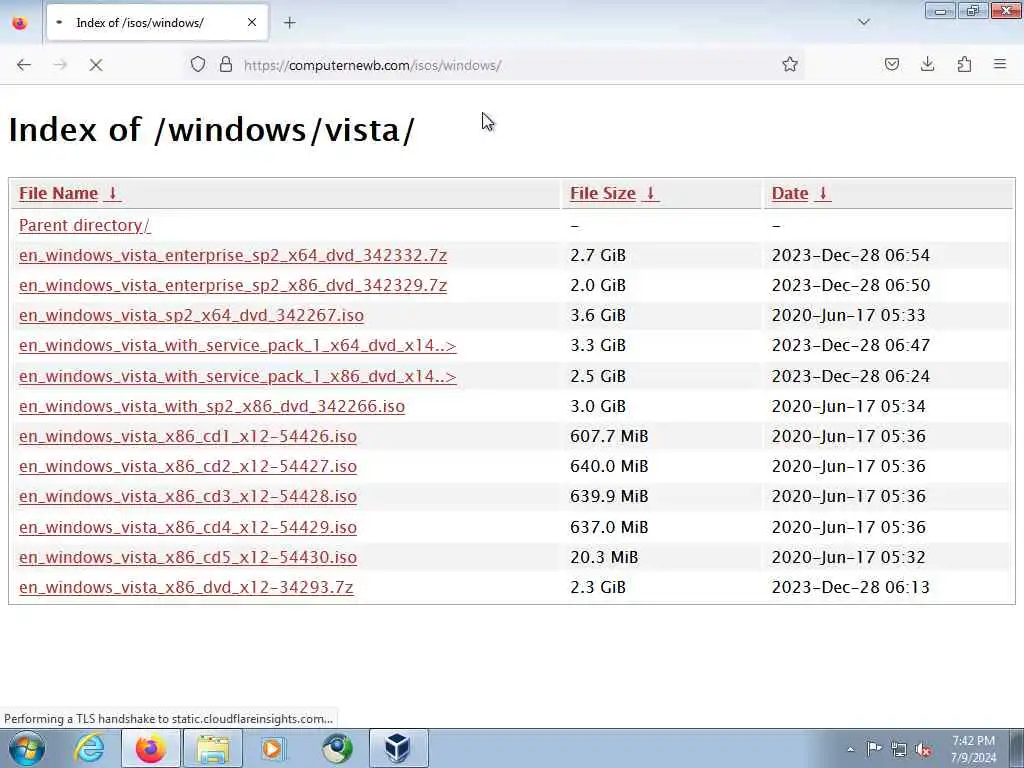The width and height of the screenshot is (1024, 768).
Task: Stop loading the current page
Action: [x=95, y=65]
